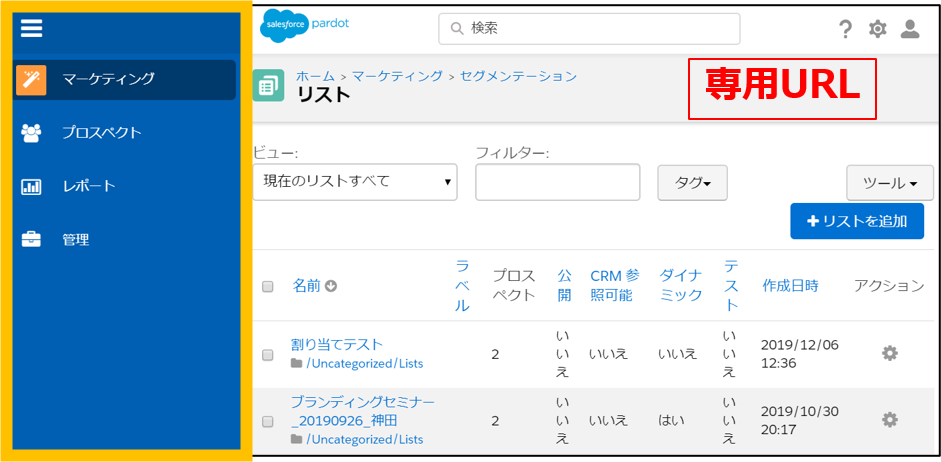Image resolution: width=941 pixels, height=462 pixels.
Task: Open action gear for ブランディングセミナー row
Action: click(889, 420)
